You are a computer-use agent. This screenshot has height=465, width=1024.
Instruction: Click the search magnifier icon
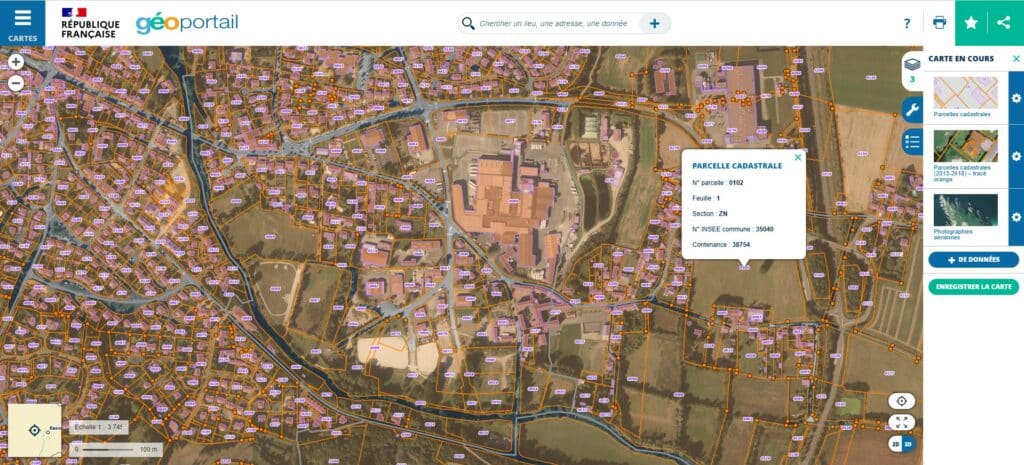coord(467,23)
